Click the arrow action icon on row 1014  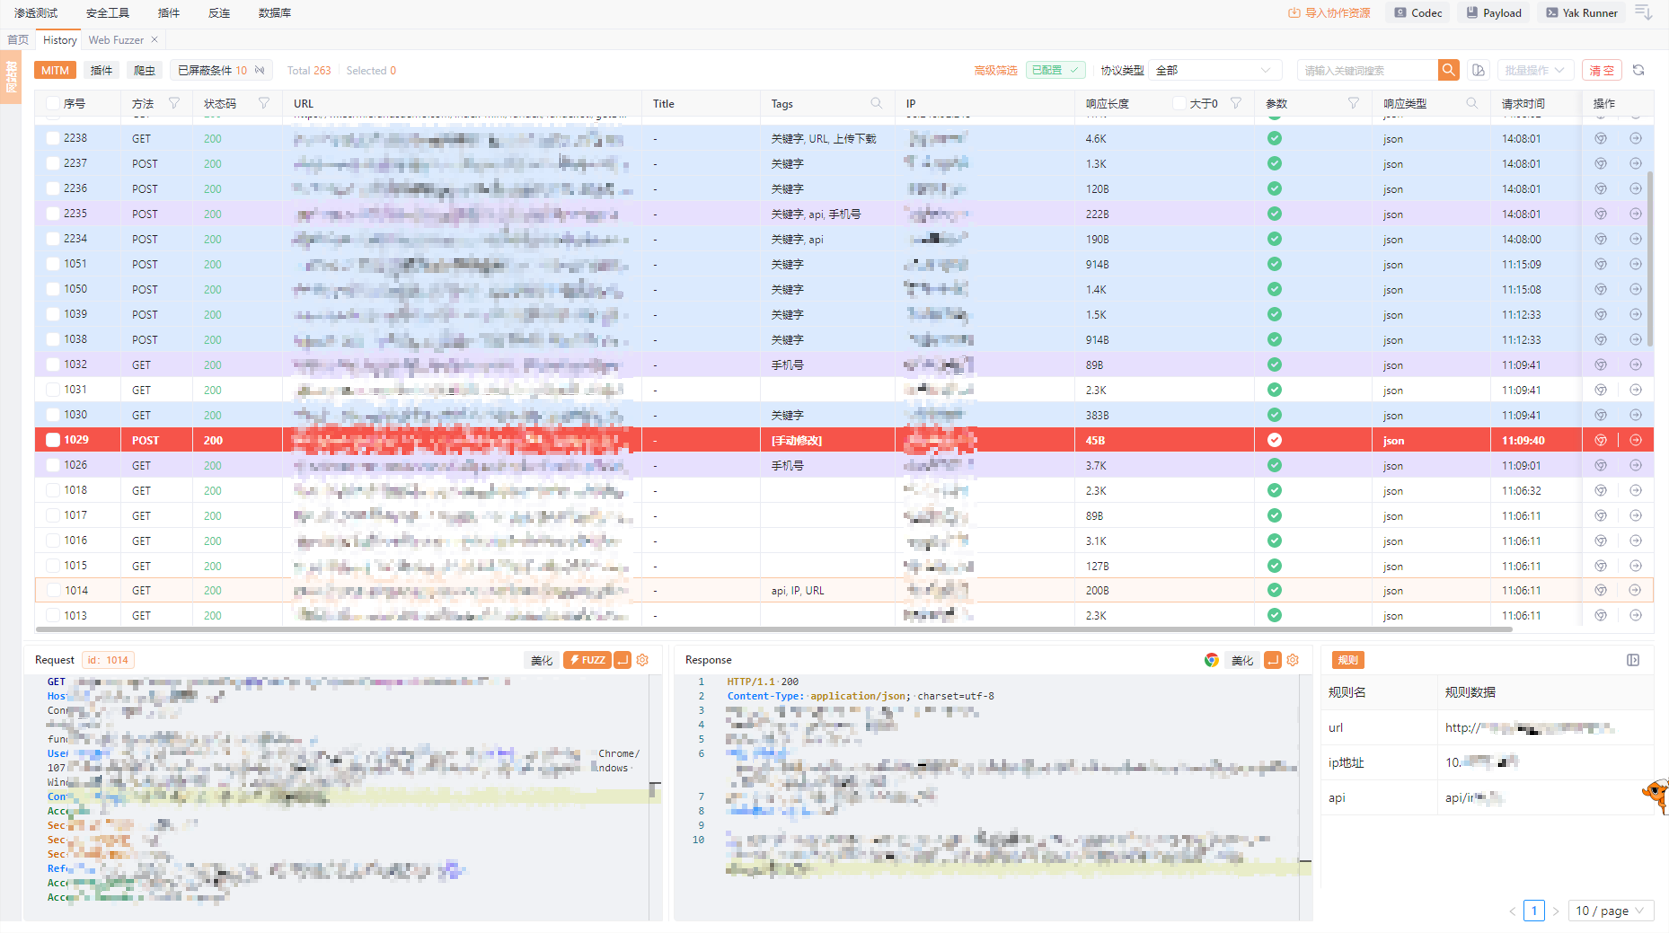coord(1636,591)
